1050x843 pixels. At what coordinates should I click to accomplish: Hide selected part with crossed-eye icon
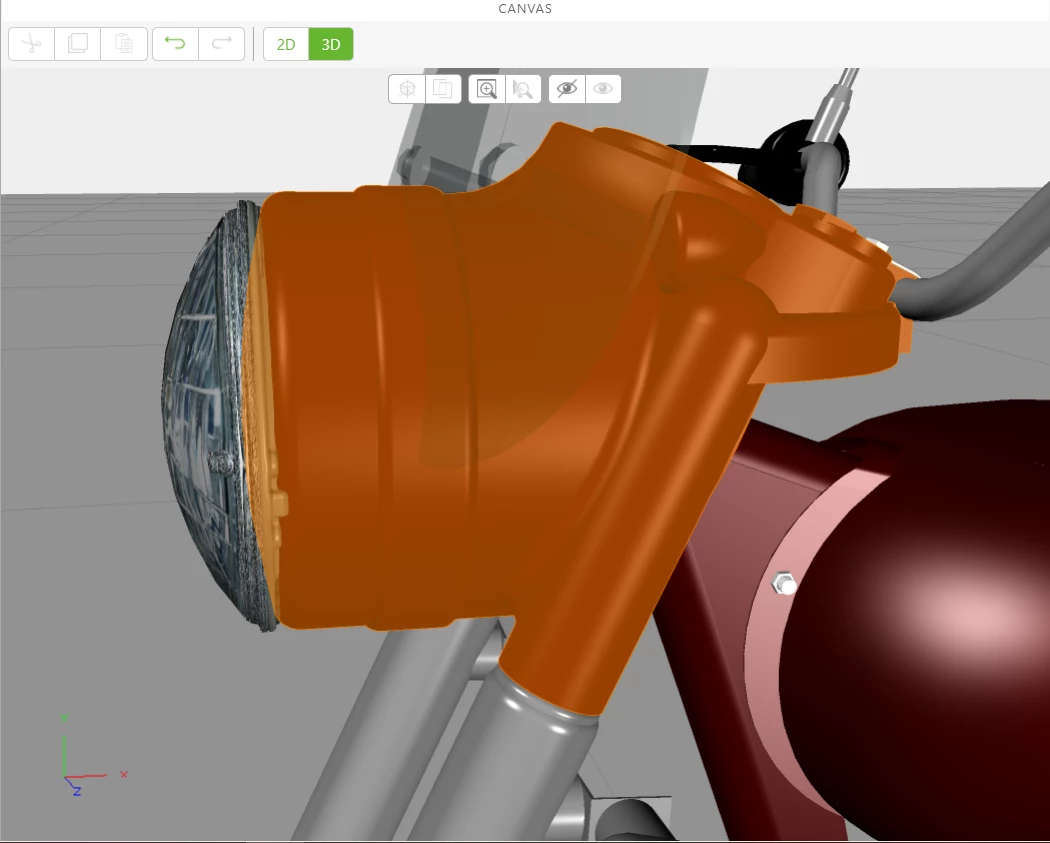[567, 89]
